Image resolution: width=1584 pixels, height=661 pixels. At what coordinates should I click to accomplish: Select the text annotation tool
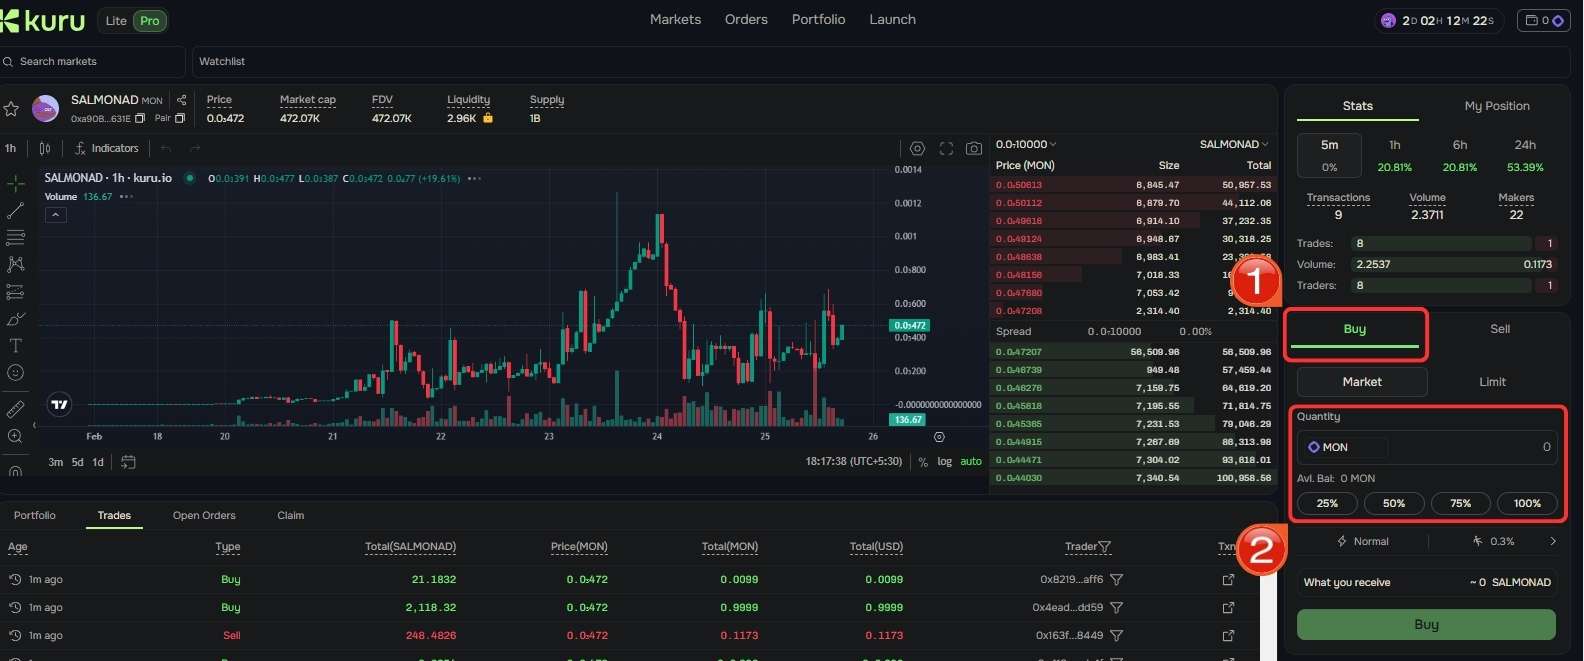15,346
